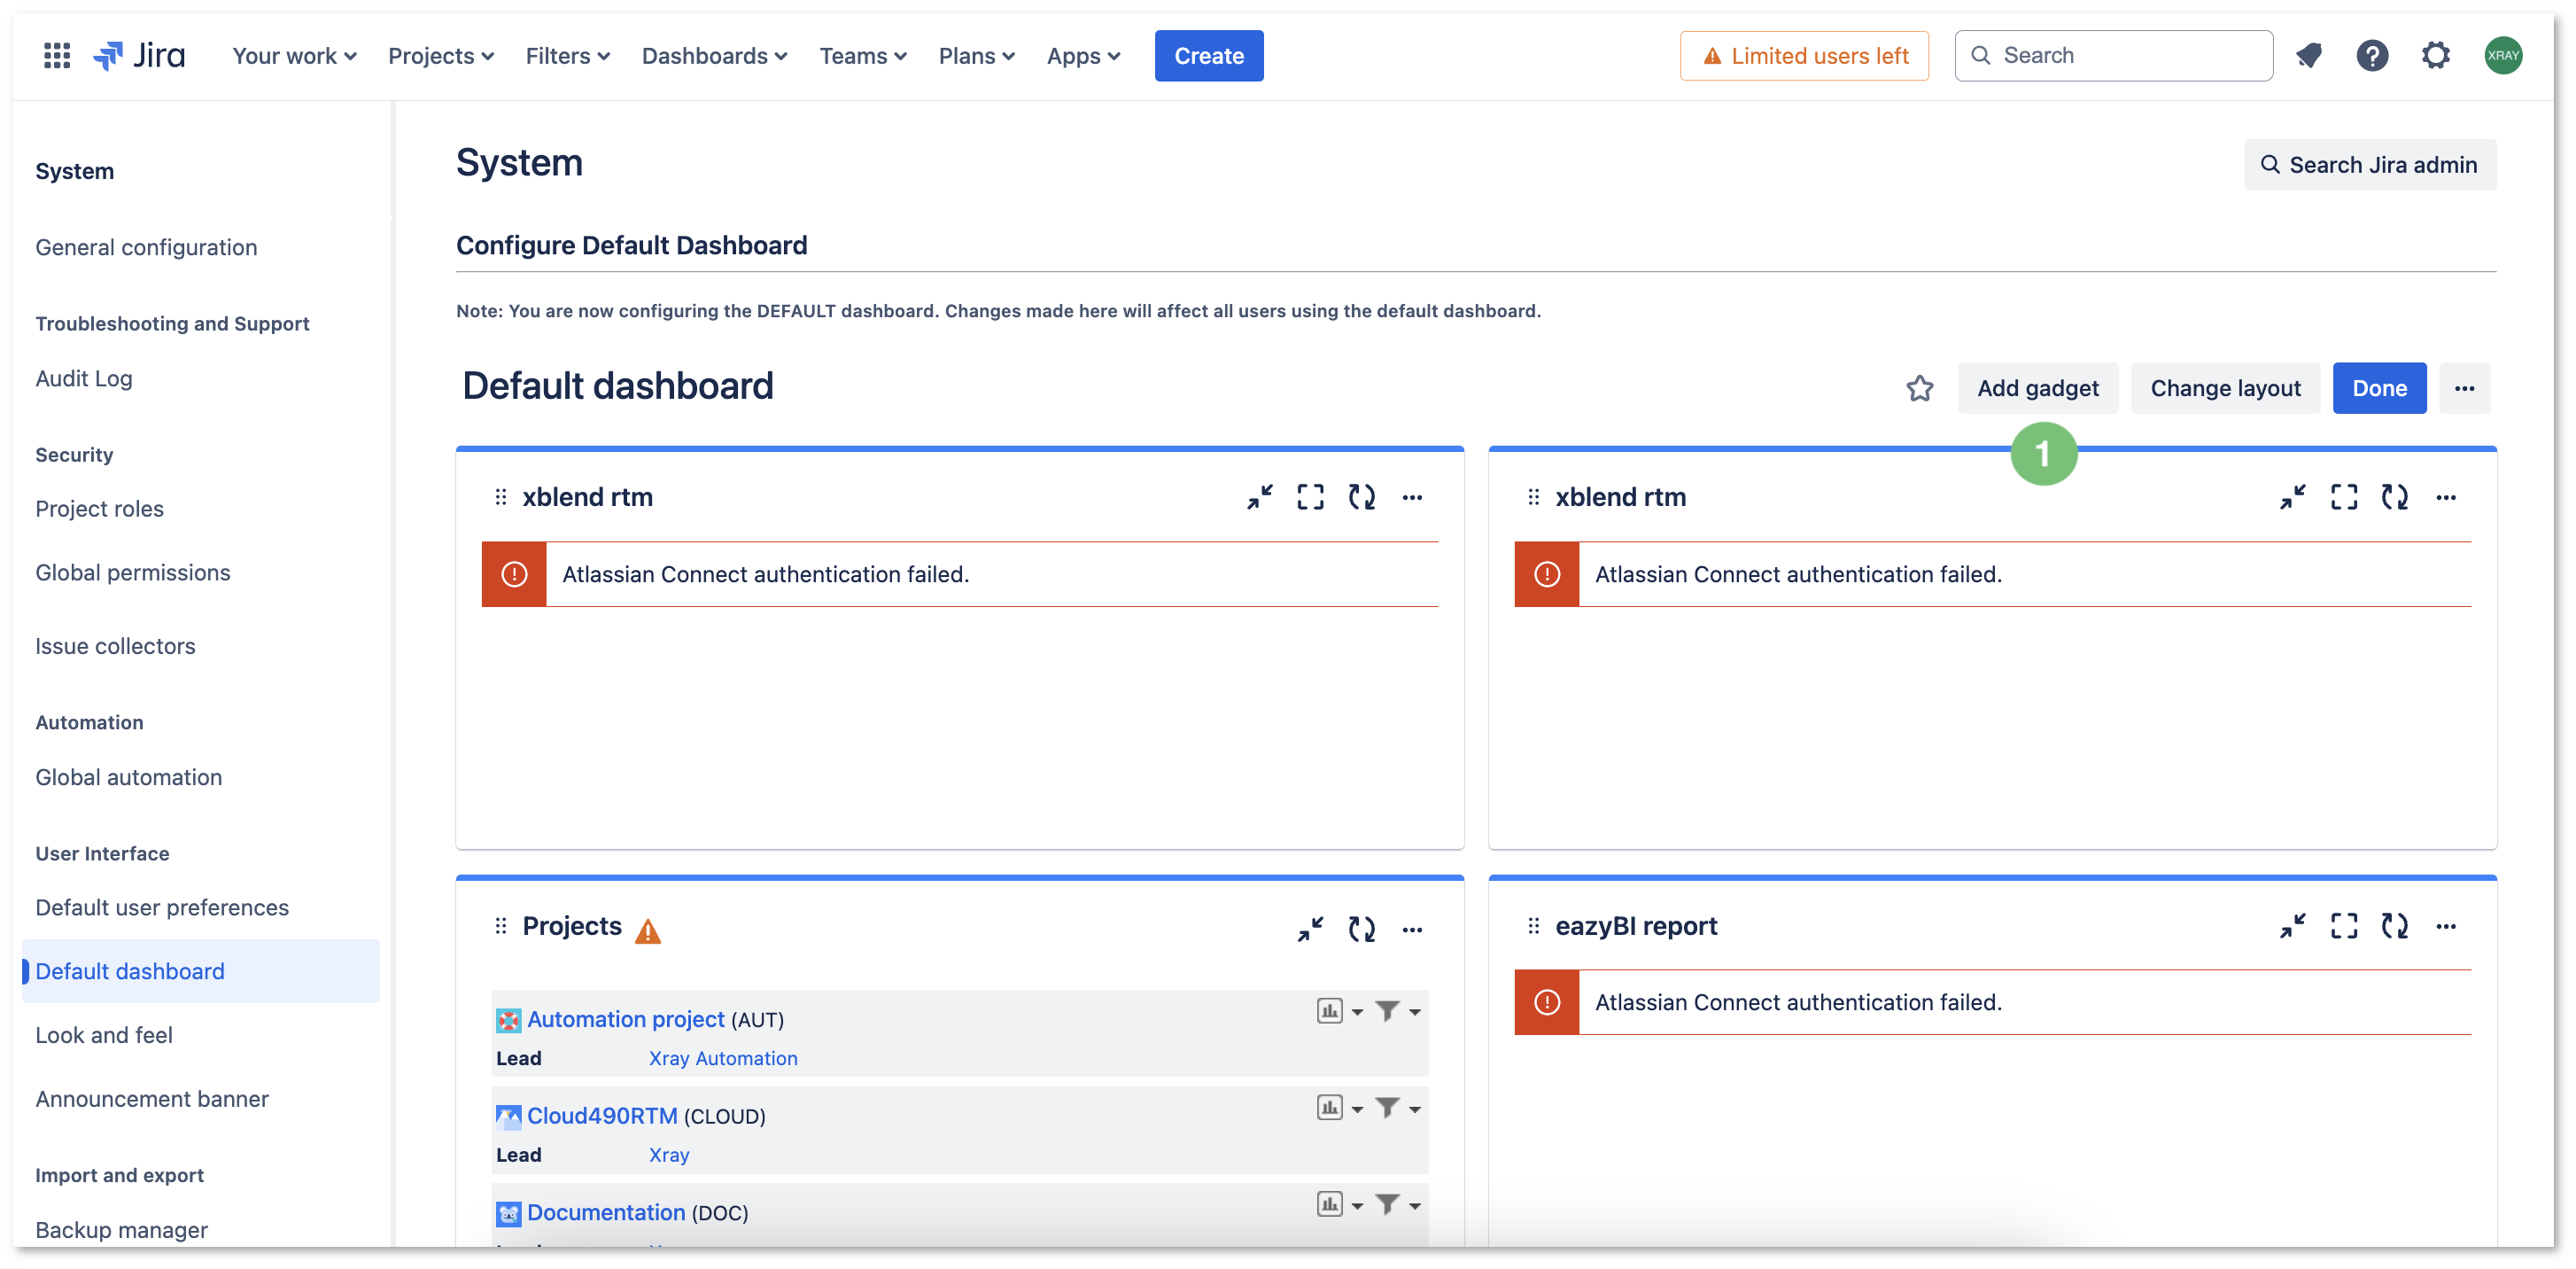Open dashboard more actions ellipsis button
The height and width of the screenshot is (1269, 2576).
tap(2464, 388)
